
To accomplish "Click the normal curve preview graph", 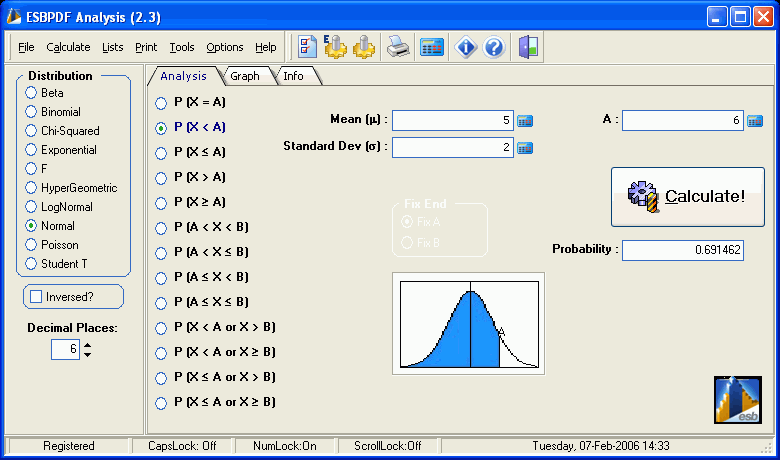I will tap(469, 324).
